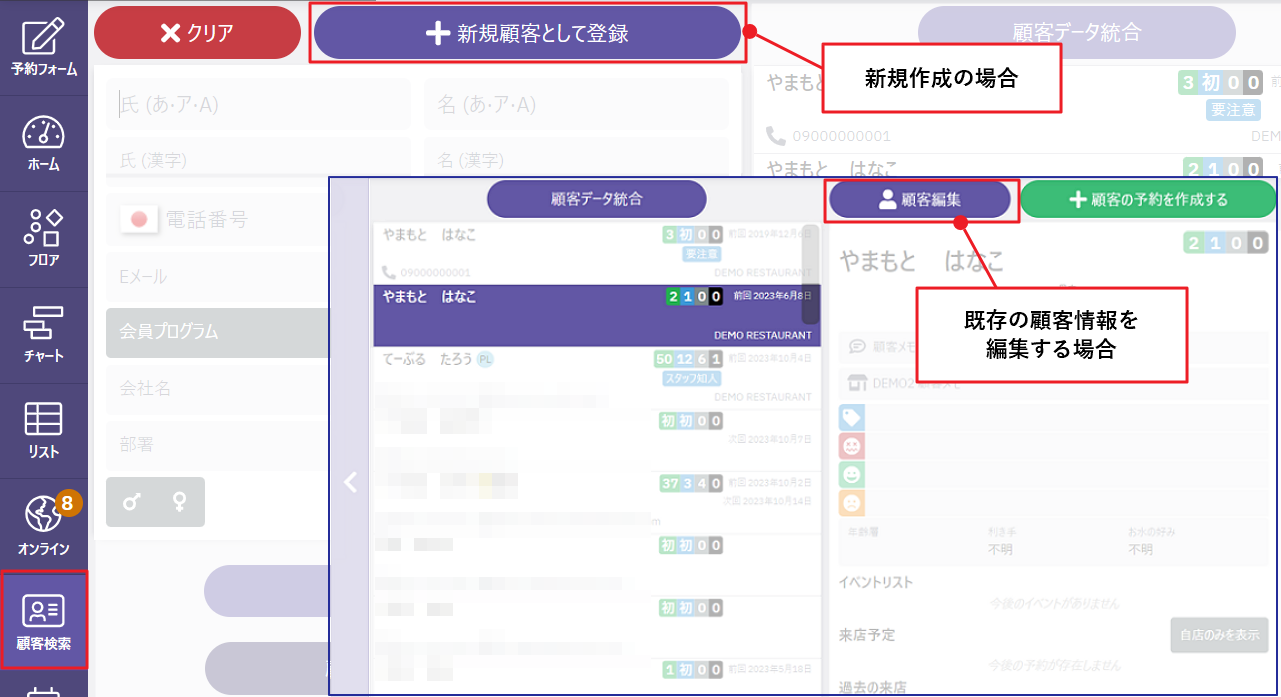This screenshot has width=1281, height=697.
Task: Open the 予約フォーム sidebar icon
Action: [43, 47]
